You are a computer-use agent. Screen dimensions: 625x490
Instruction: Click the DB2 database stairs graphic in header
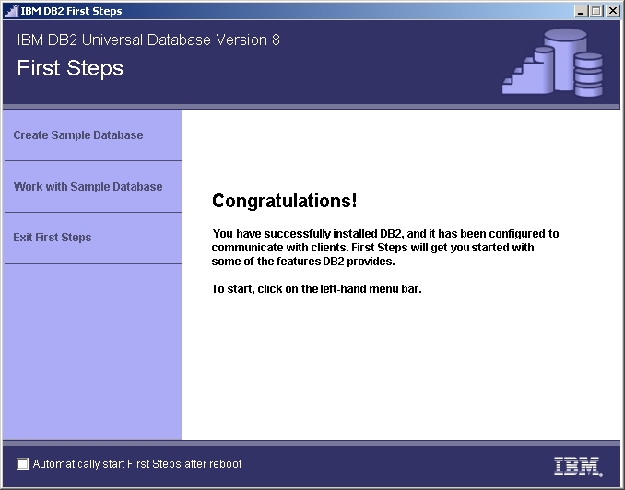pos(552,63)
